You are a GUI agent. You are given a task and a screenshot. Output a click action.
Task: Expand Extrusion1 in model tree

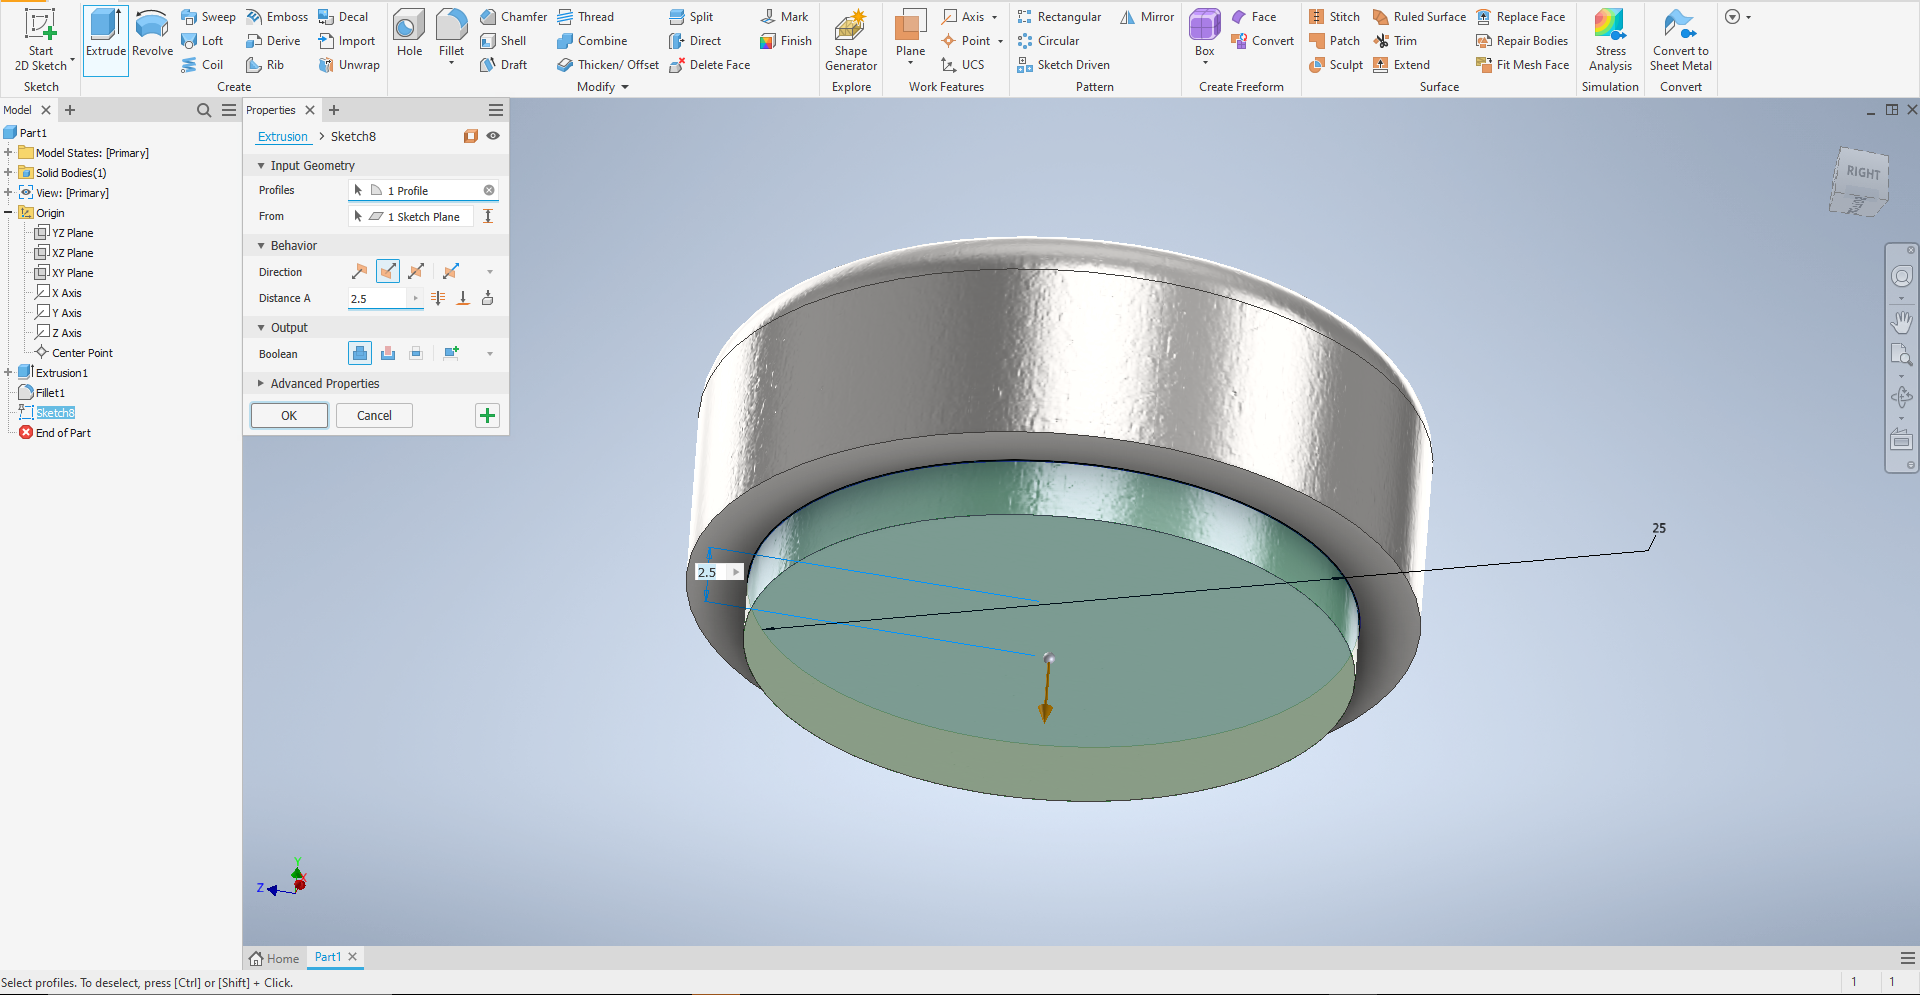(8, 373)
